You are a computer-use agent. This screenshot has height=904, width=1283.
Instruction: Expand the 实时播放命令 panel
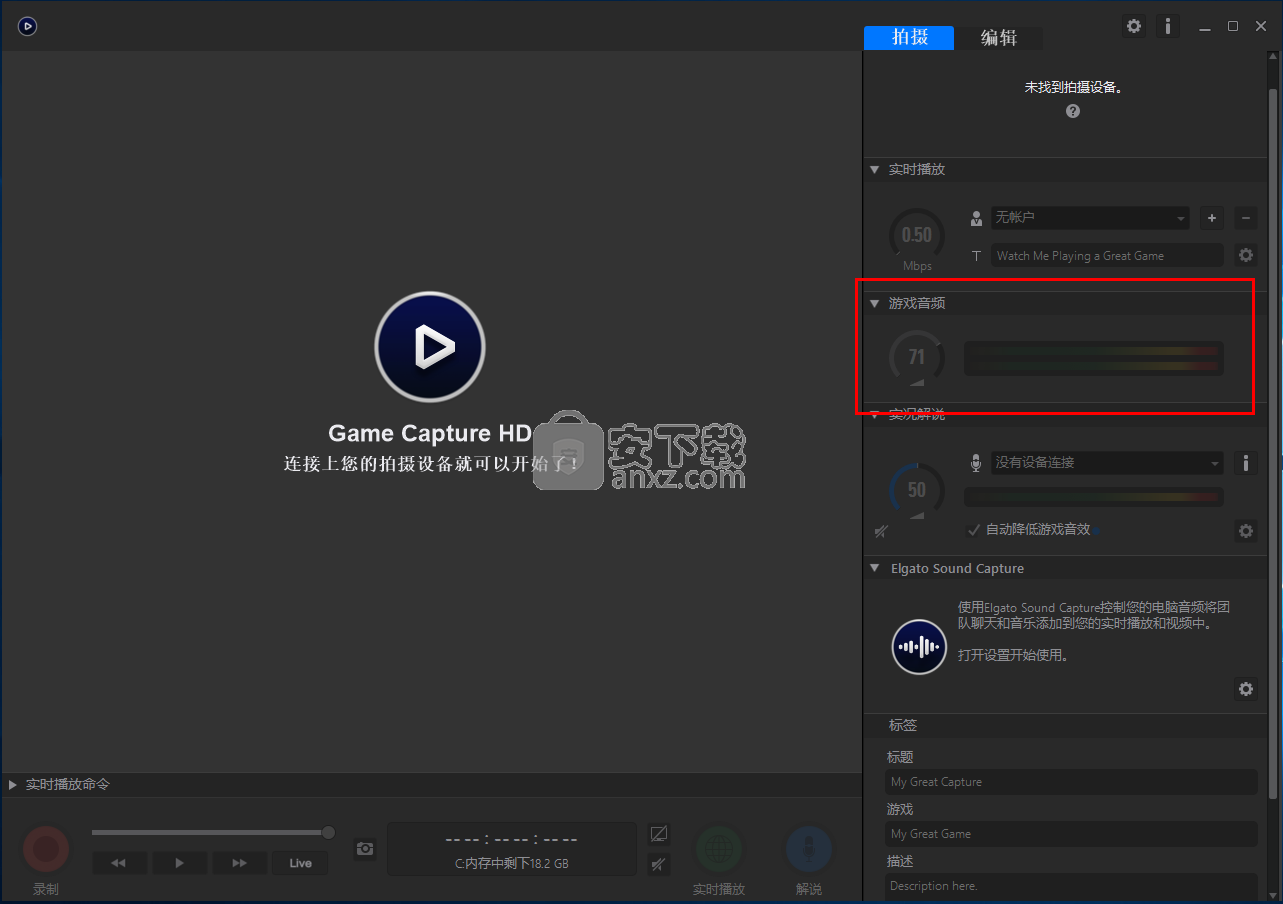[12, 785]
